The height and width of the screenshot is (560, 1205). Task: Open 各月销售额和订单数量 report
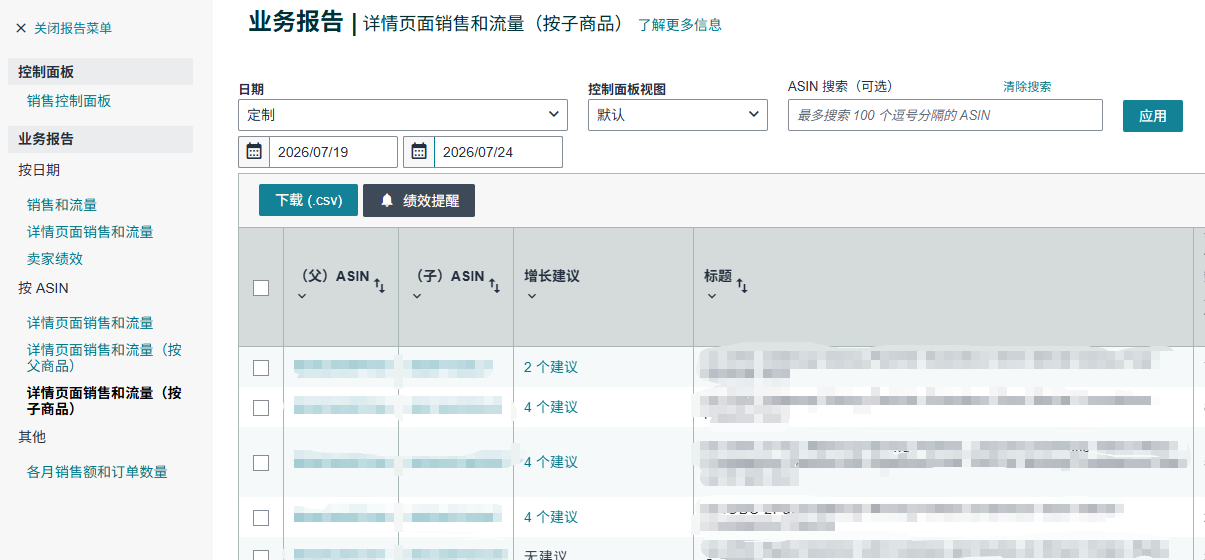tap(97, 472)
